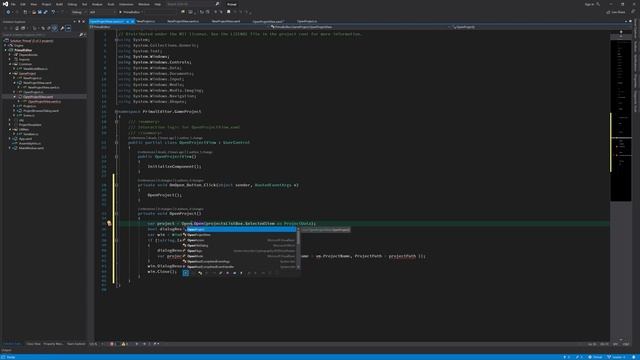640x360 pixels.
Task: Select OpenProjectView.xaml.cs in the solution tree
Action: point(44,101)
